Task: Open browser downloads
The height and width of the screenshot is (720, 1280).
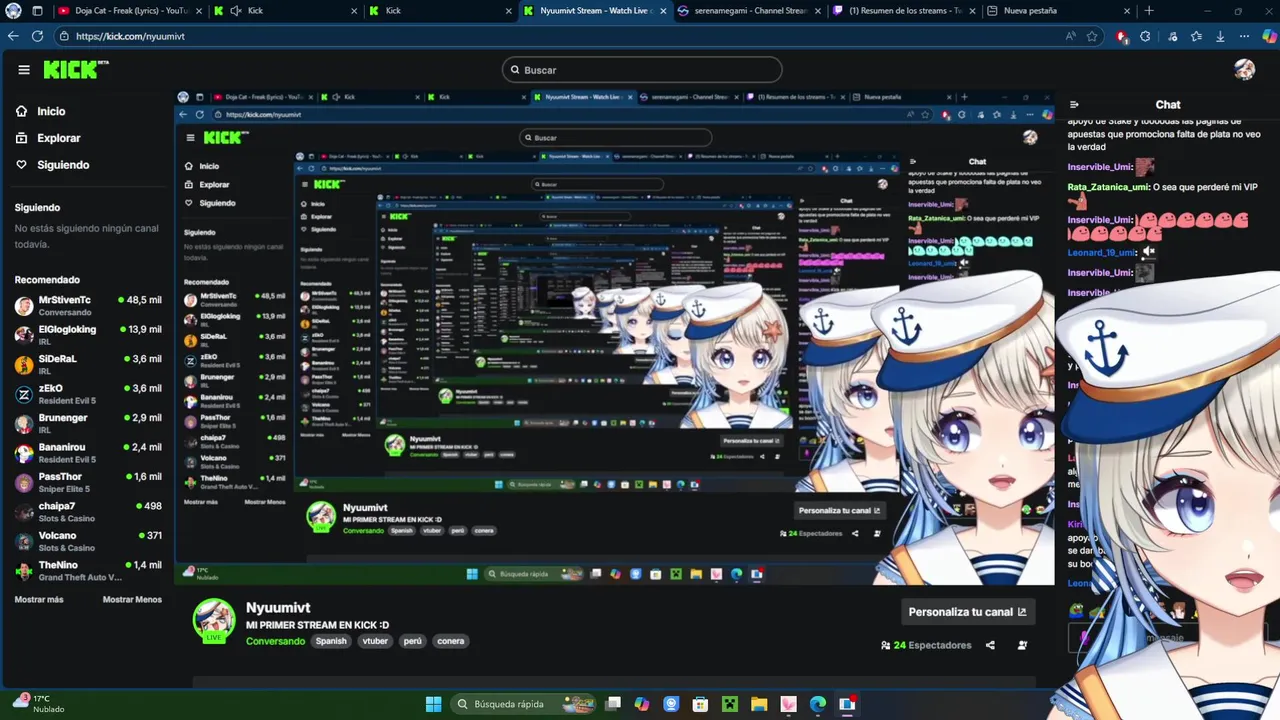Action: [x=1220, y=36]
